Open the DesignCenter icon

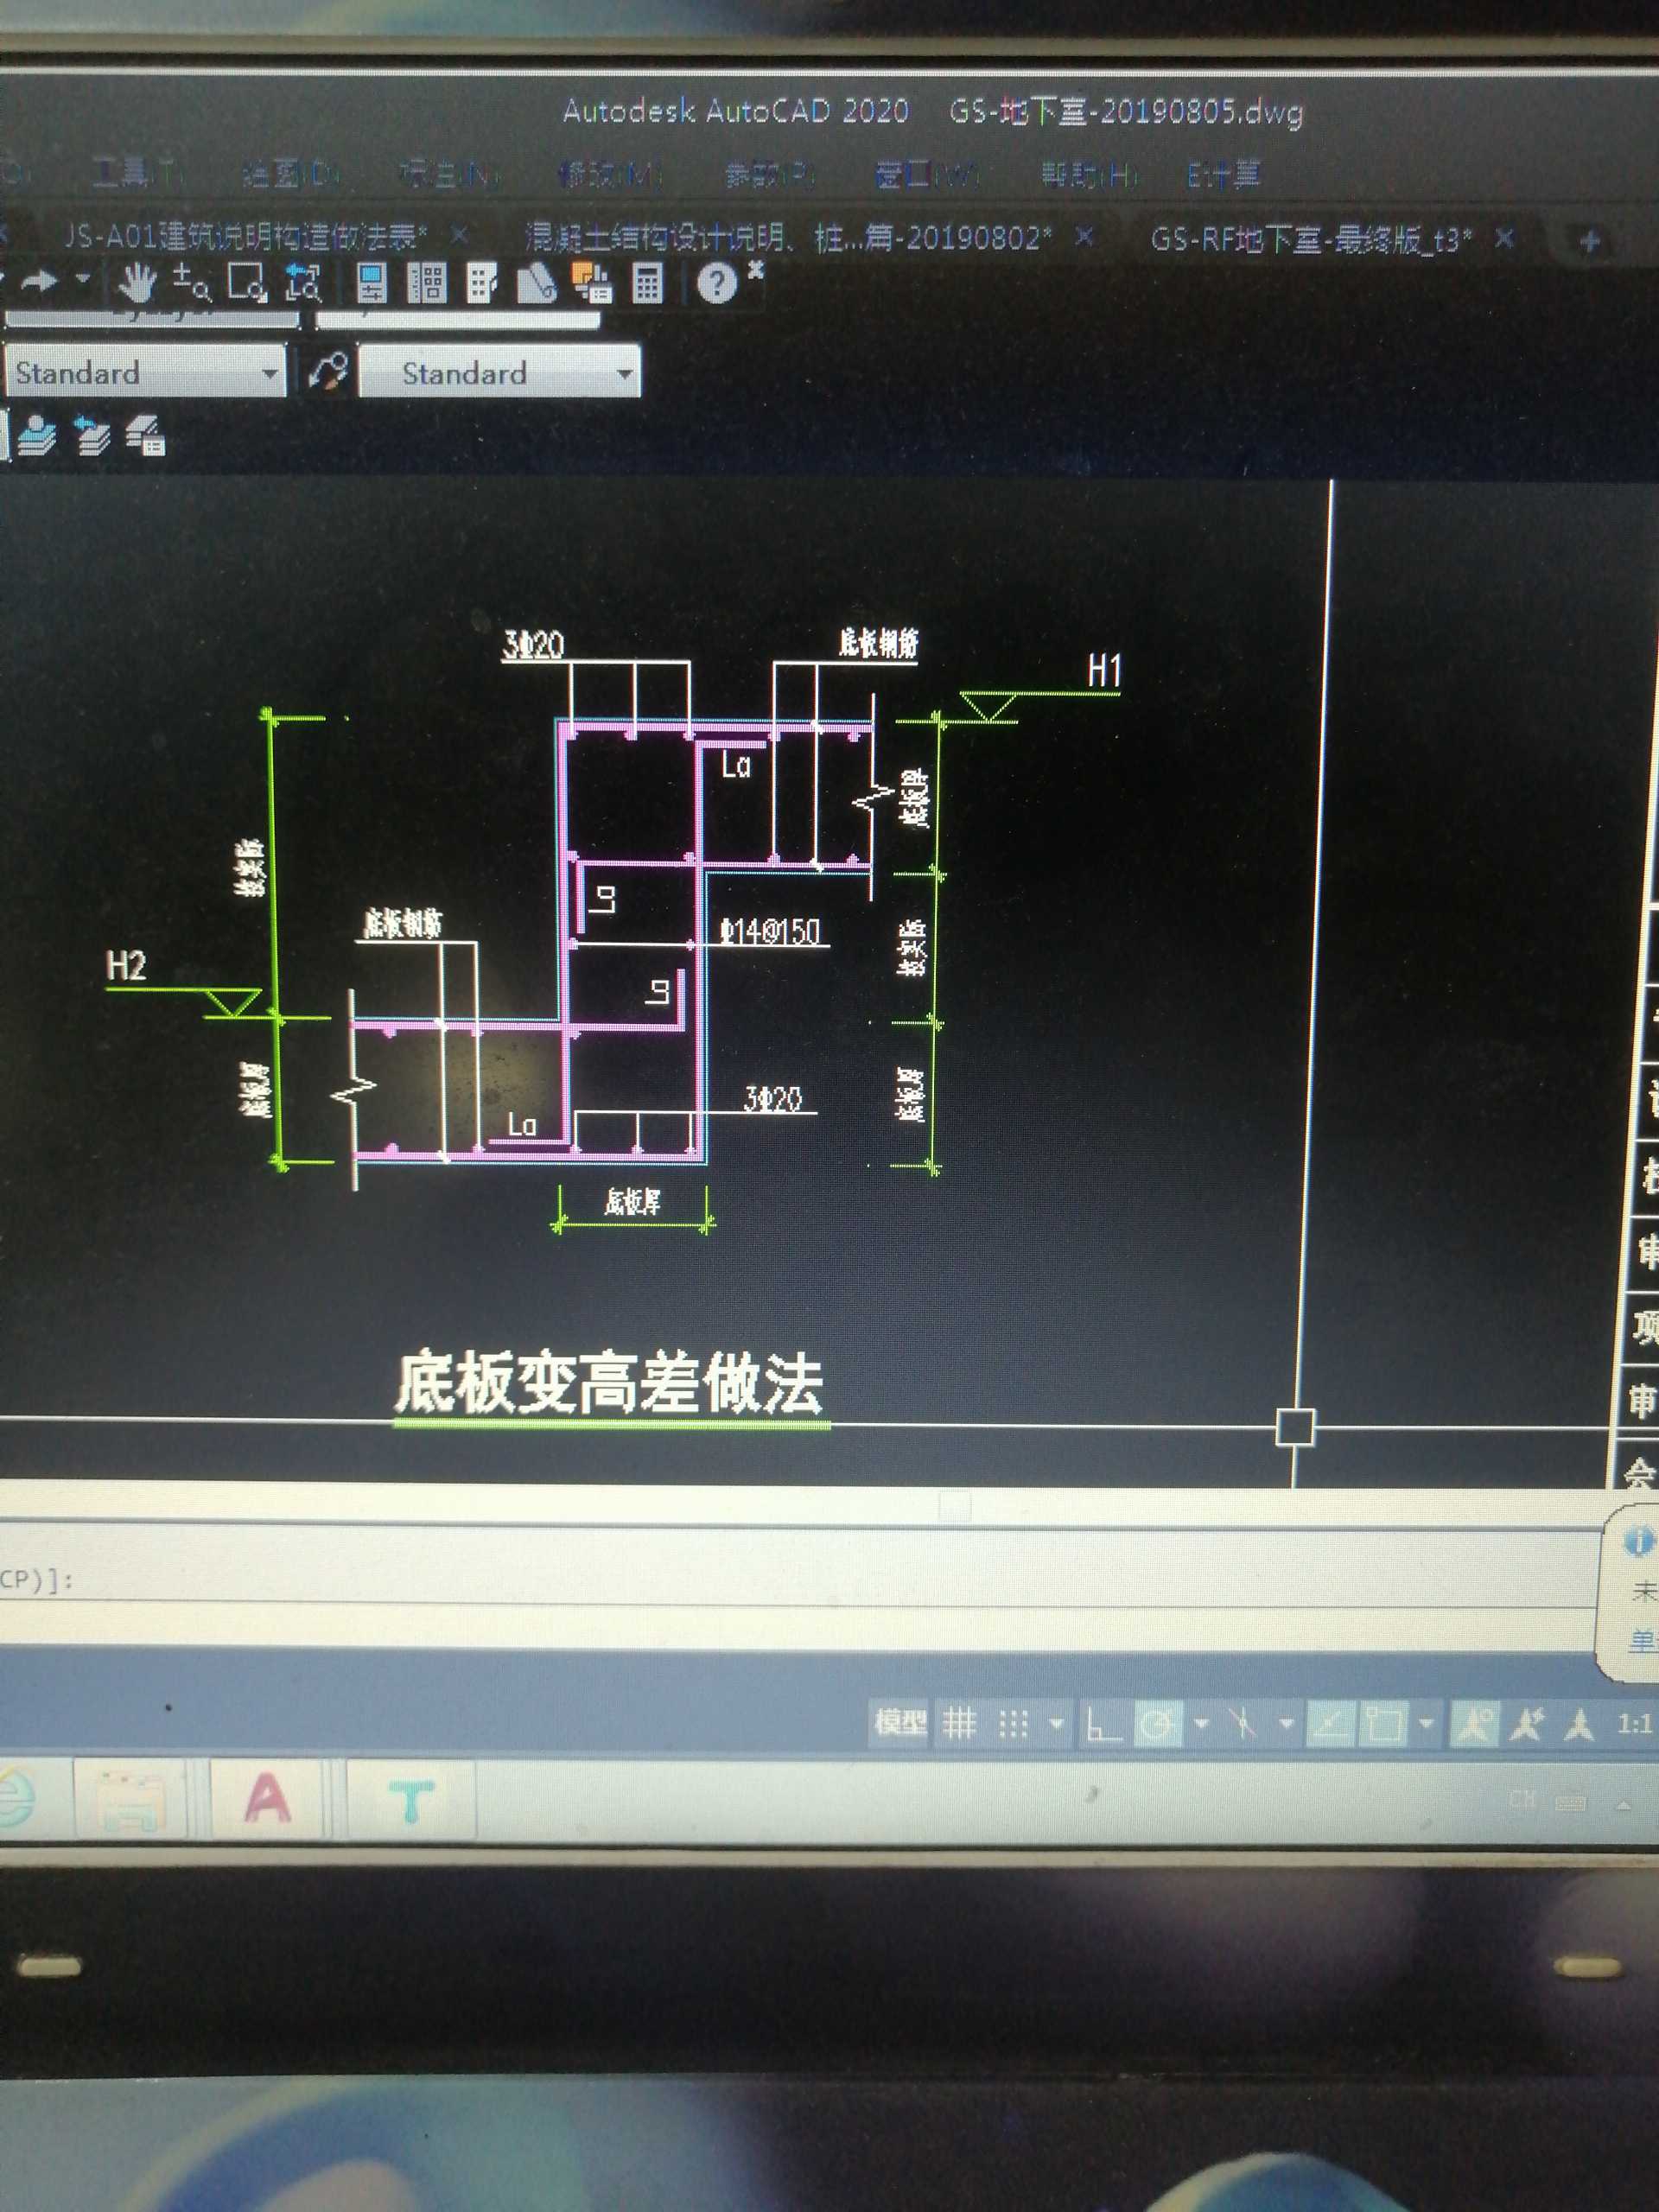[x=428, y=283]
